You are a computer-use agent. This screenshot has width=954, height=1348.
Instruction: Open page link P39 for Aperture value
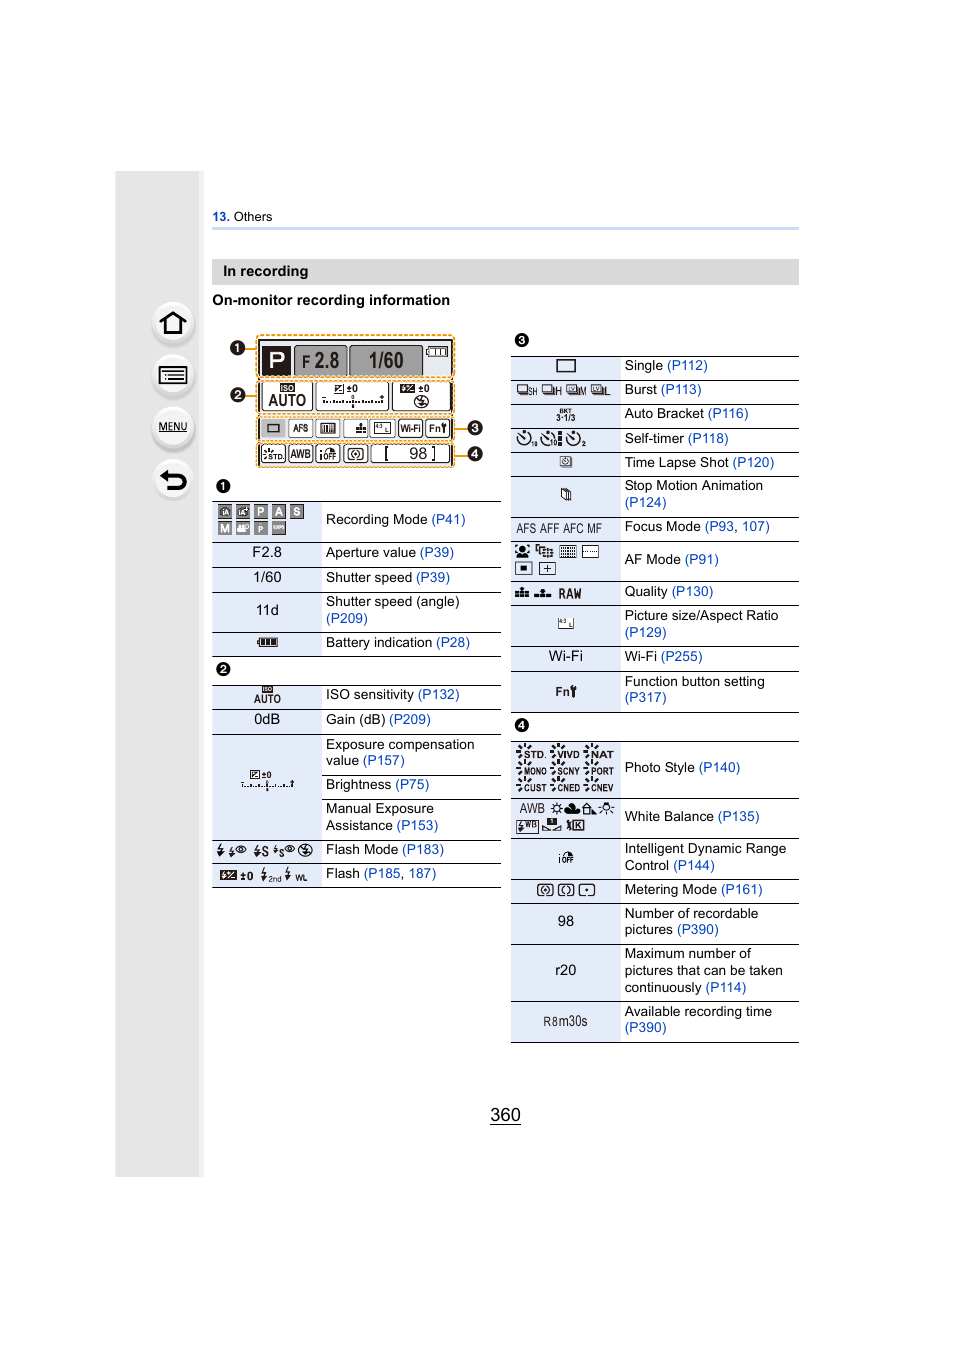click(x=437, y=553)
